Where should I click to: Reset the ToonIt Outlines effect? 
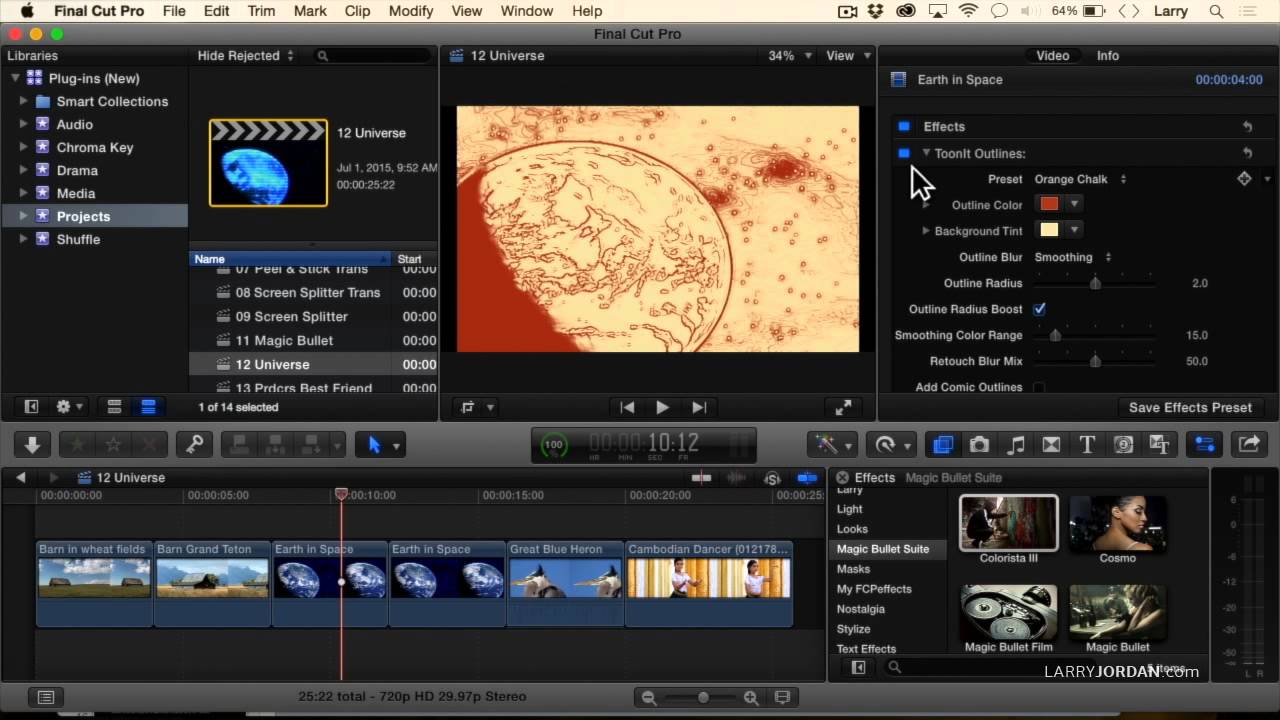point(1247,153)
